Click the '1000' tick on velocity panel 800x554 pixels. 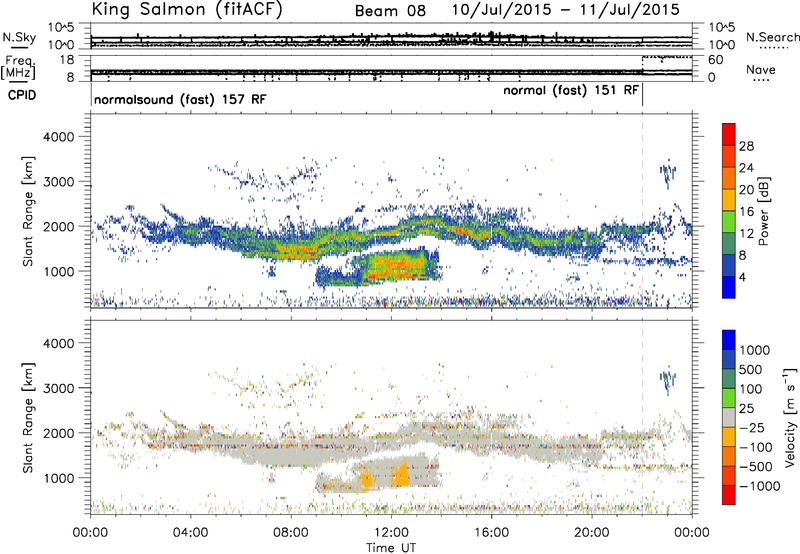pyautogui.click(x=58, y=478)
